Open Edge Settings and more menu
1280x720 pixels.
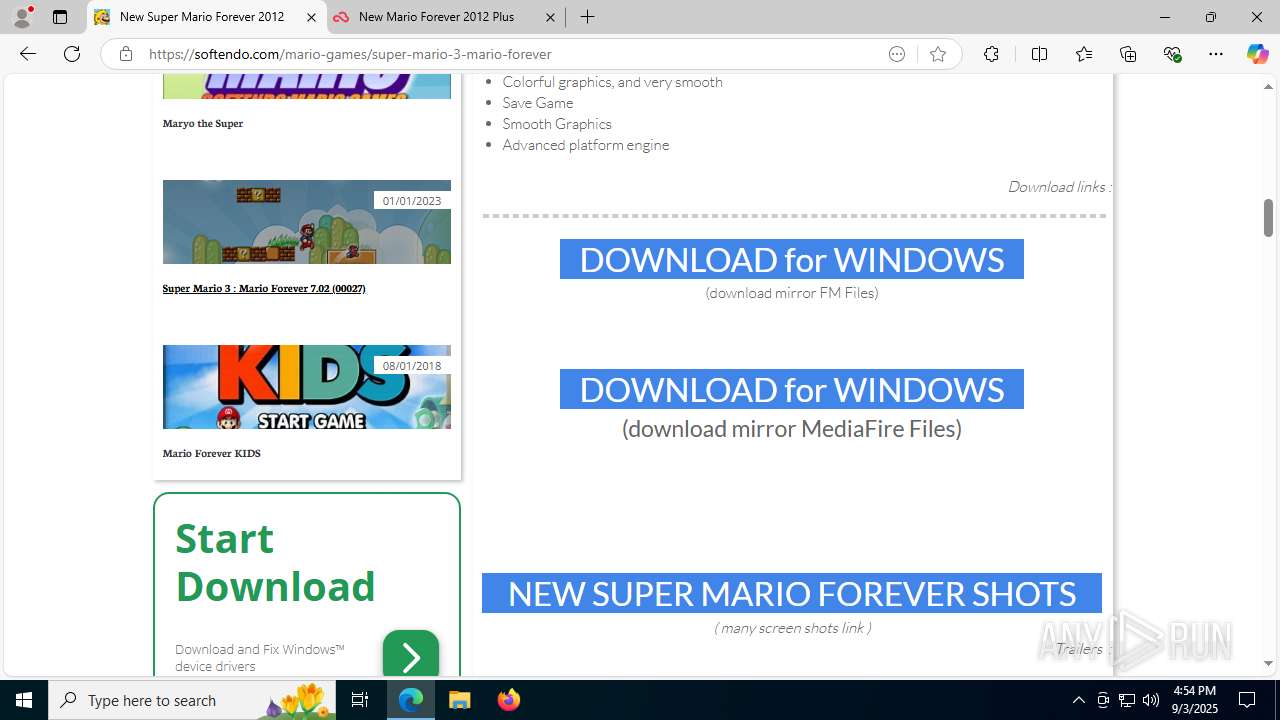tap(1216, 54)
